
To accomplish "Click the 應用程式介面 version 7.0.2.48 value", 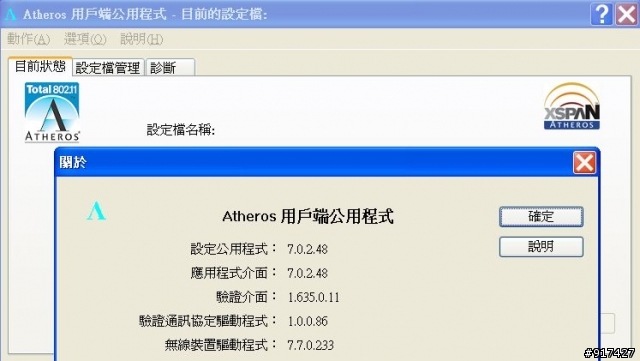I will click(x=307, y=273).
